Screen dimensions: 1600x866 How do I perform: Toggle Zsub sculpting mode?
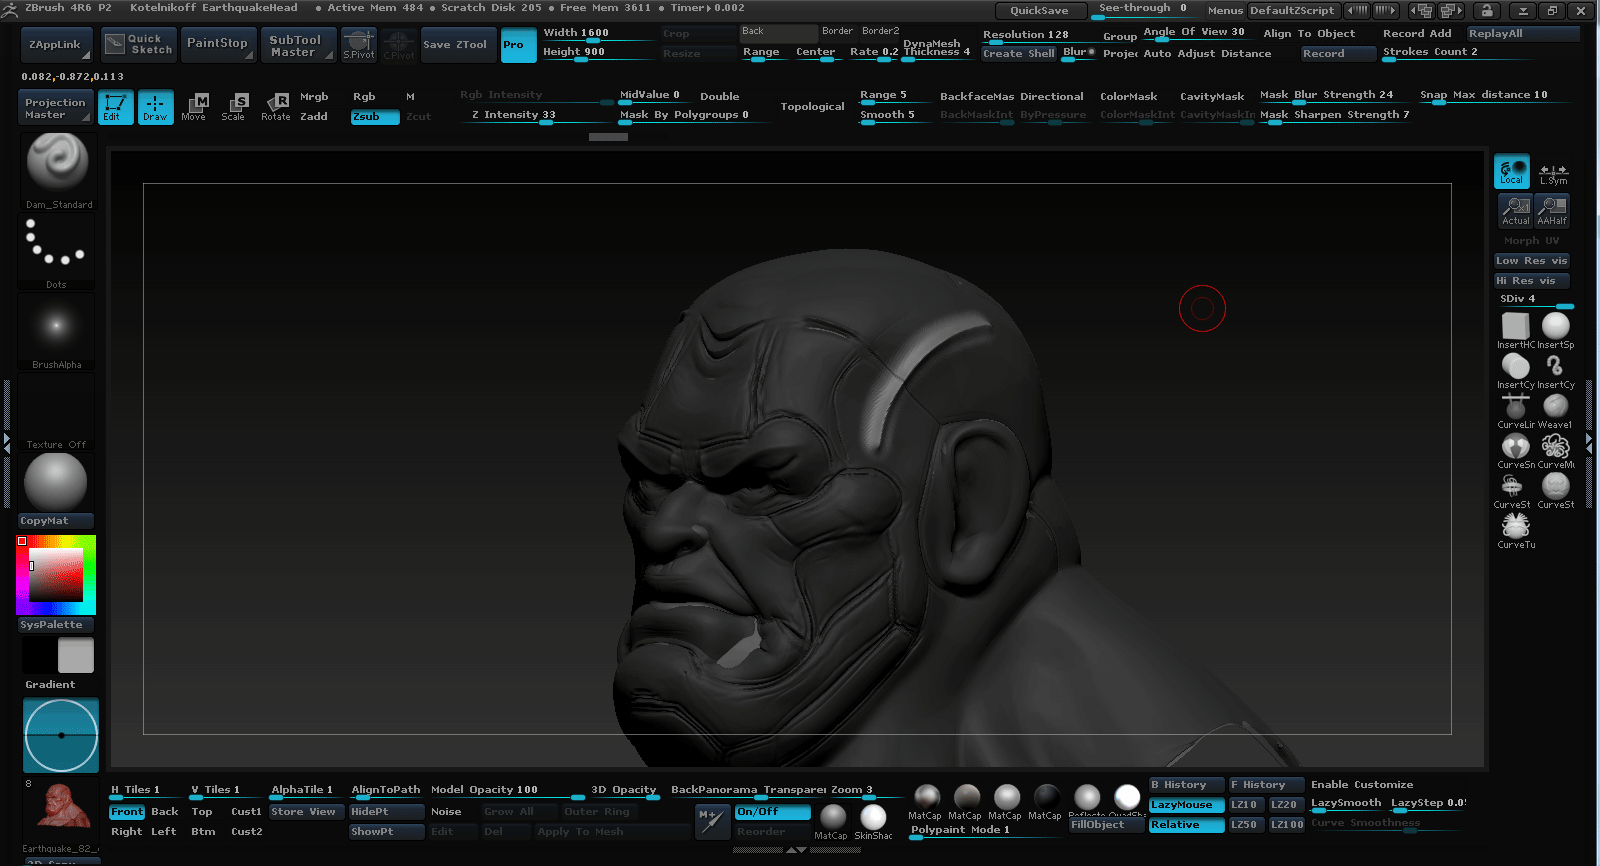coord(374,117)
